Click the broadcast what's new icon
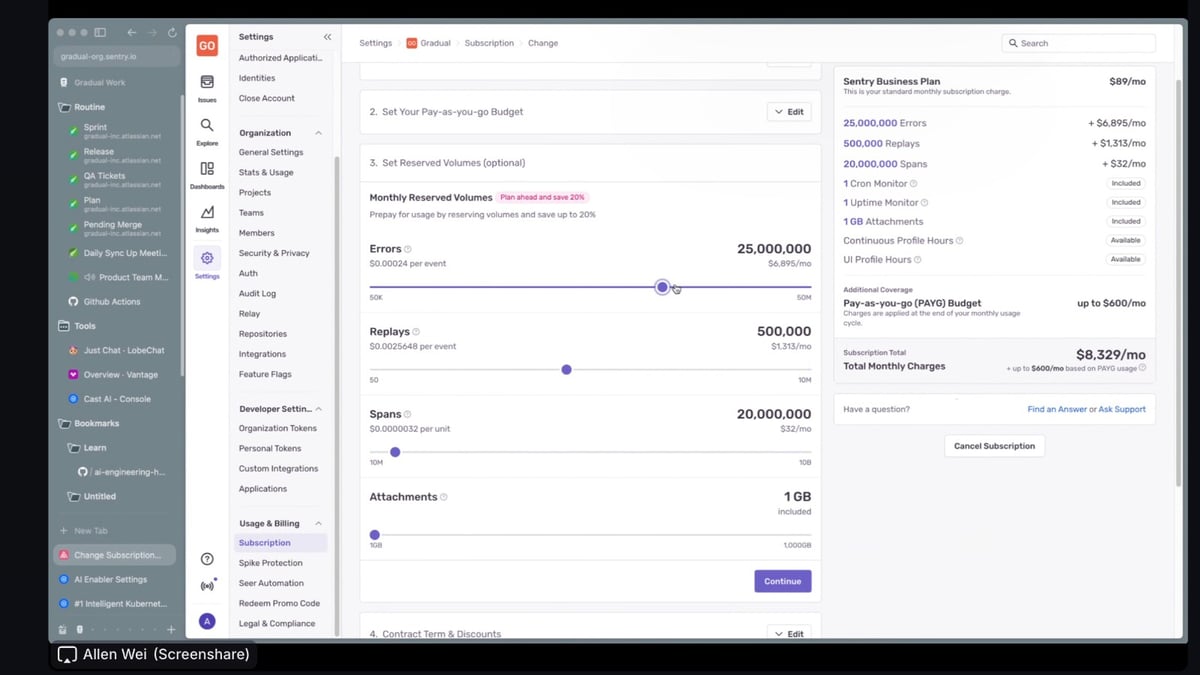Viewport: 1200px width, 675px height. 207,586
